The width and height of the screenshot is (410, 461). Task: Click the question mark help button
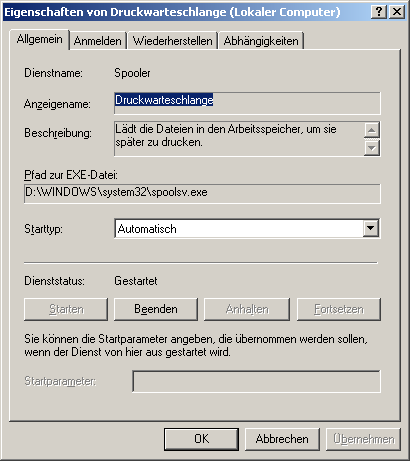pyautogui.click(x=379, y=12)
